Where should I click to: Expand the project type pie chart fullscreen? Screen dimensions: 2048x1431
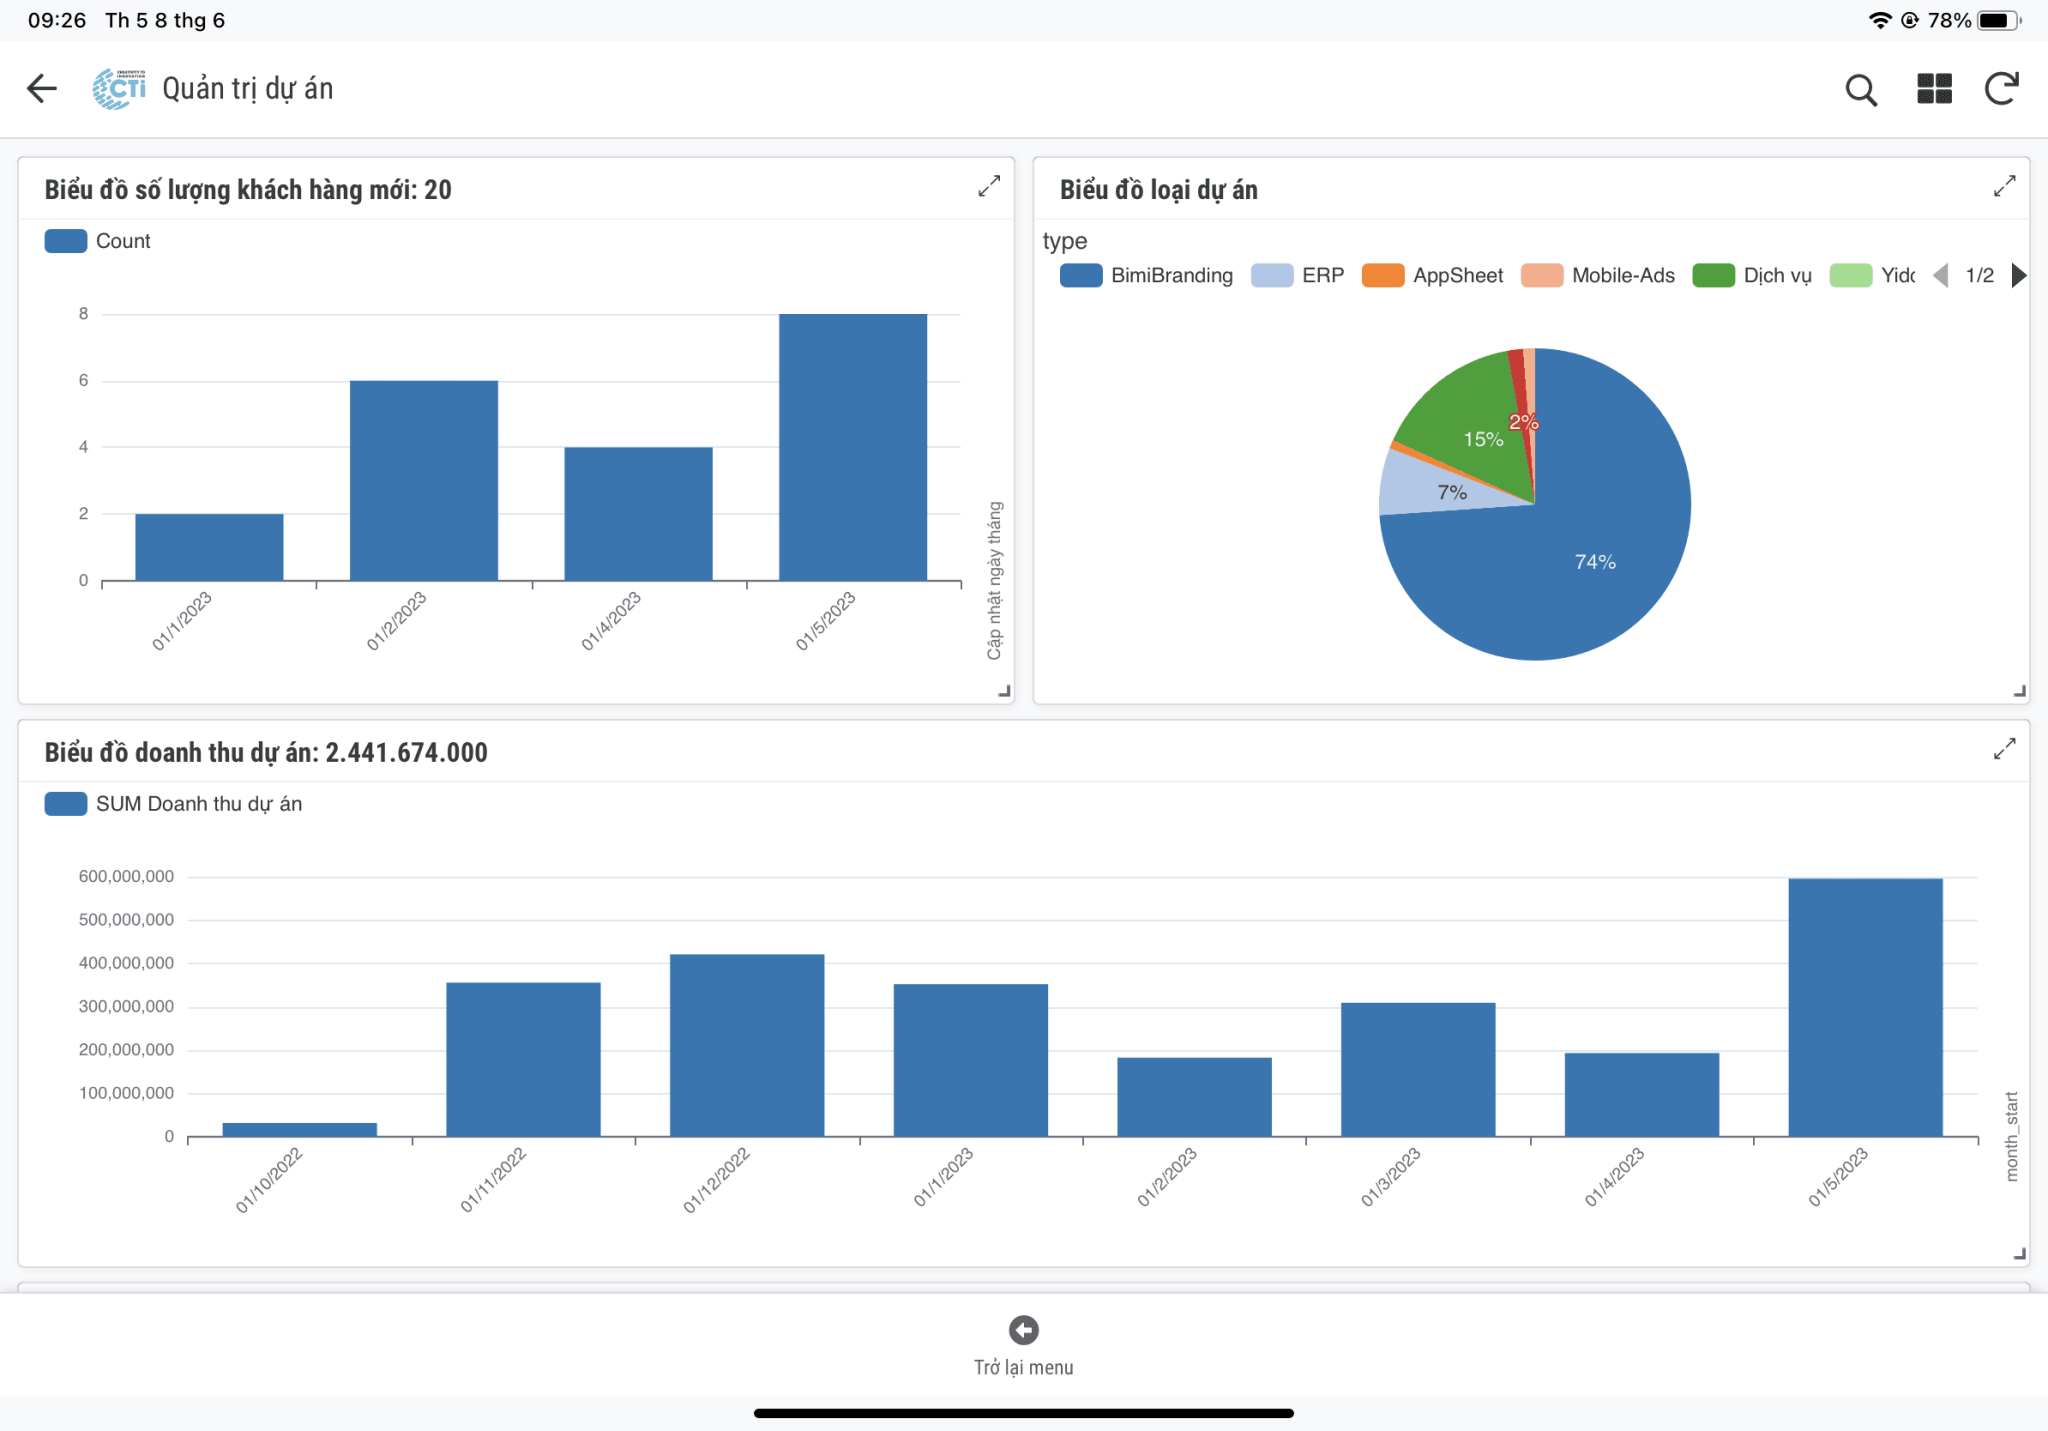(x=2005, y=186)
